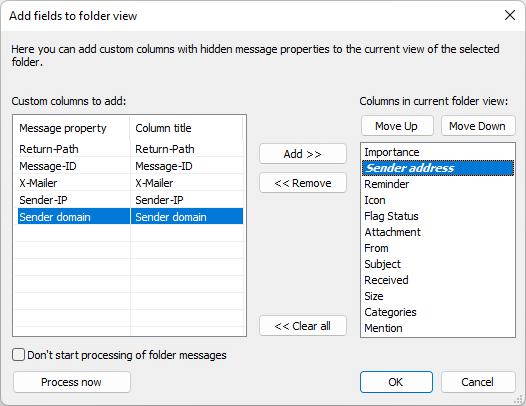
Task: Select the Attachment column entry
Action: click(438, 232)
